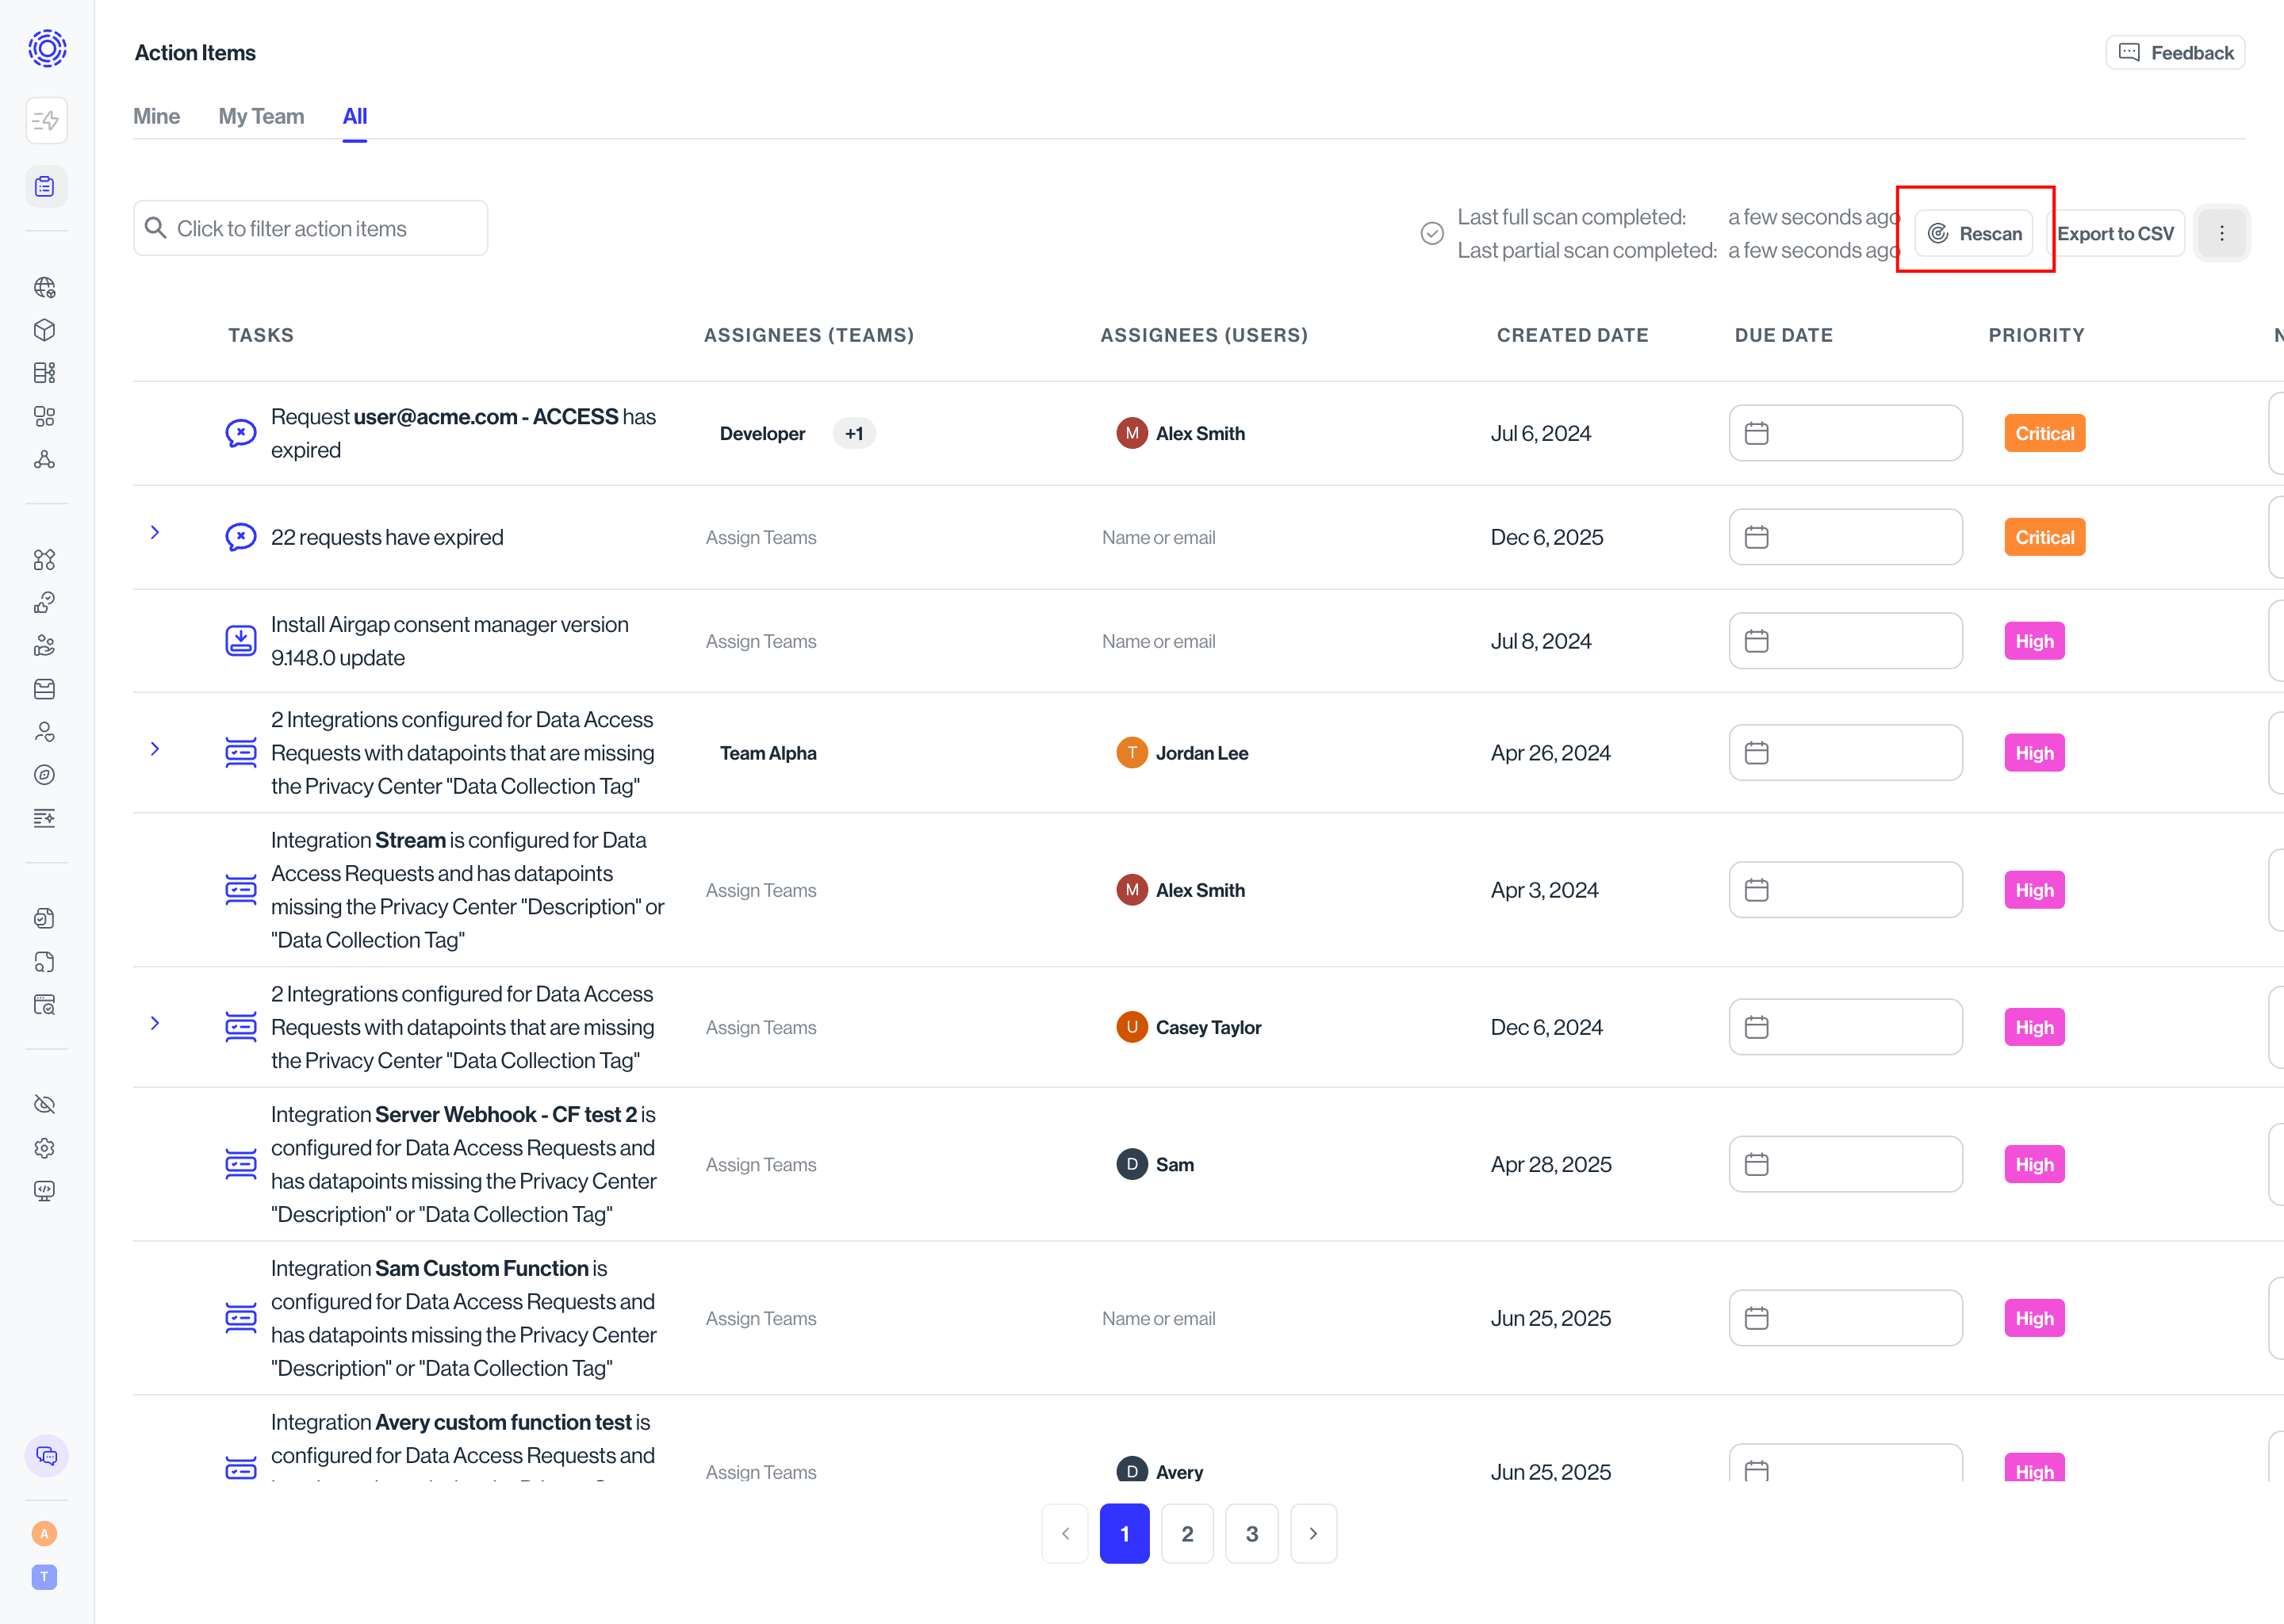Click the Transcend logo in the sidebar
The width and height of the screenshot is (2284, 1624).
(x=47, y=48)
